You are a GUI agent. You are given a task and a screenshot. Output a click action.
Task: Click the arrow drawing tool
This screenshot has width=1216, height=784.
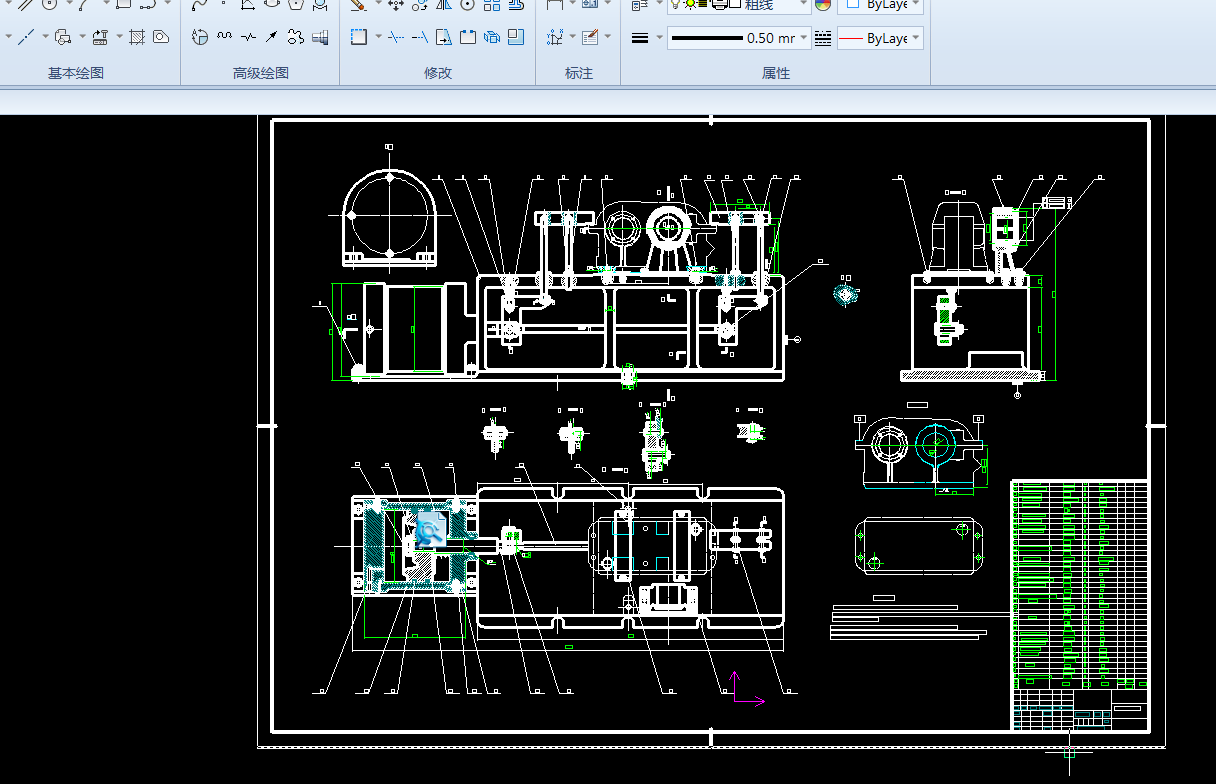click(271, 37)
